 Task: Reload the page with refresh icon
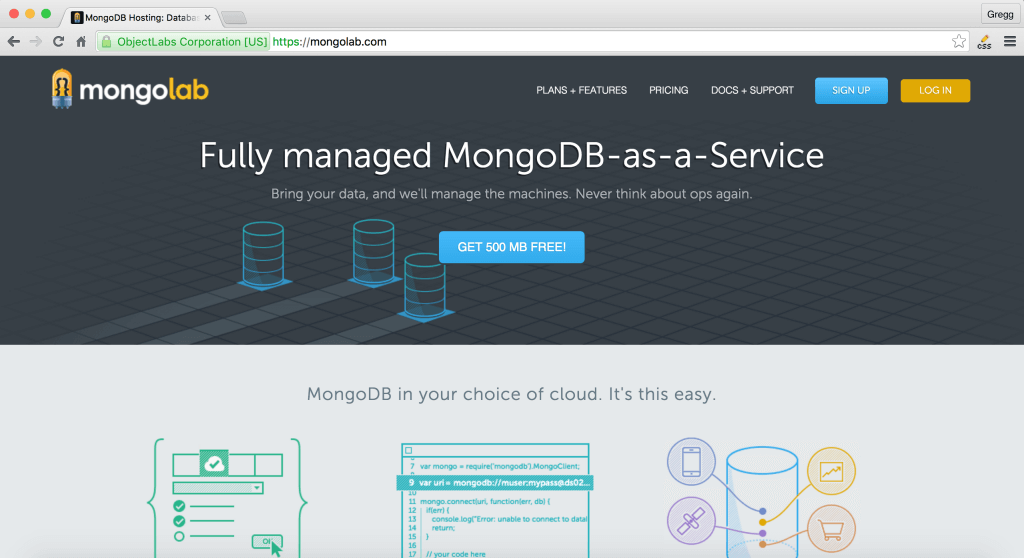pos(58,42)
